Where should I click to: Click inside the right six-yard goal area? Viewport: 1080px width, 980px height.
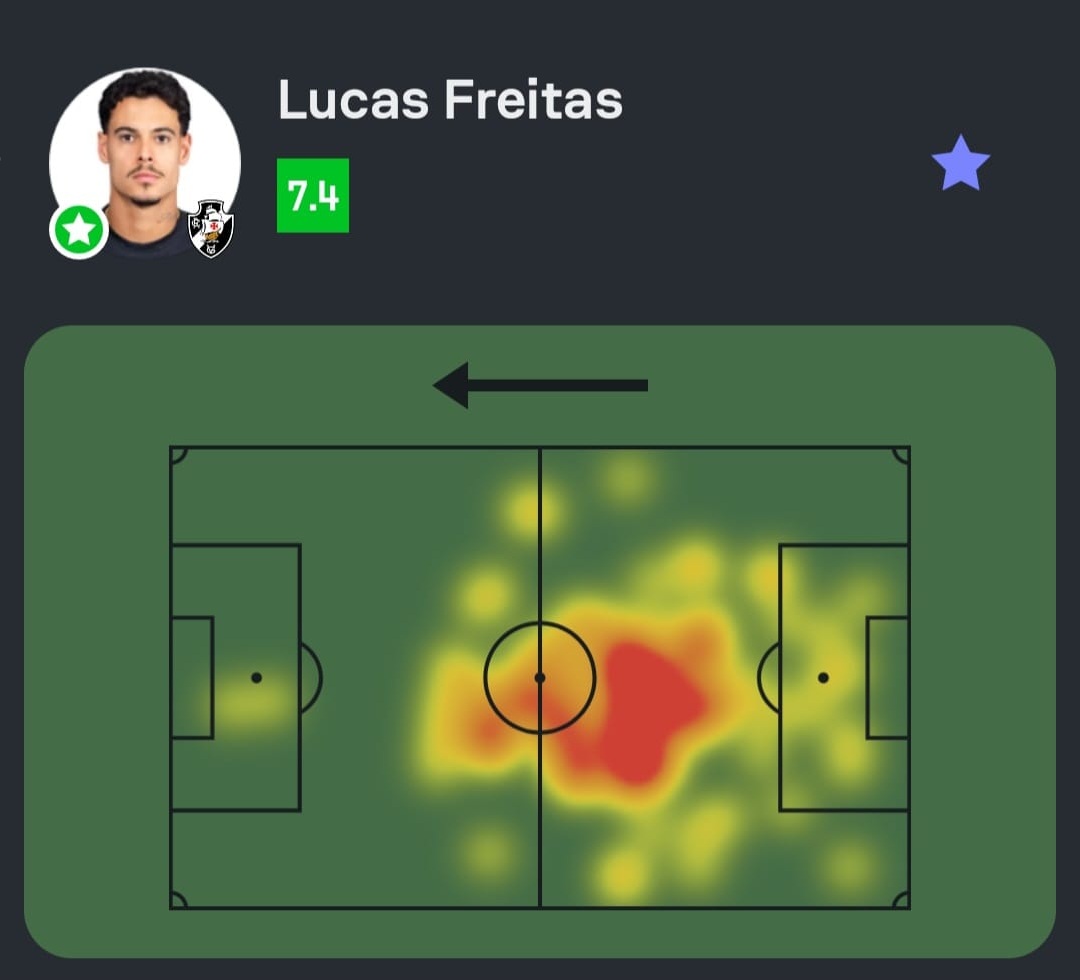pos(888,678)
